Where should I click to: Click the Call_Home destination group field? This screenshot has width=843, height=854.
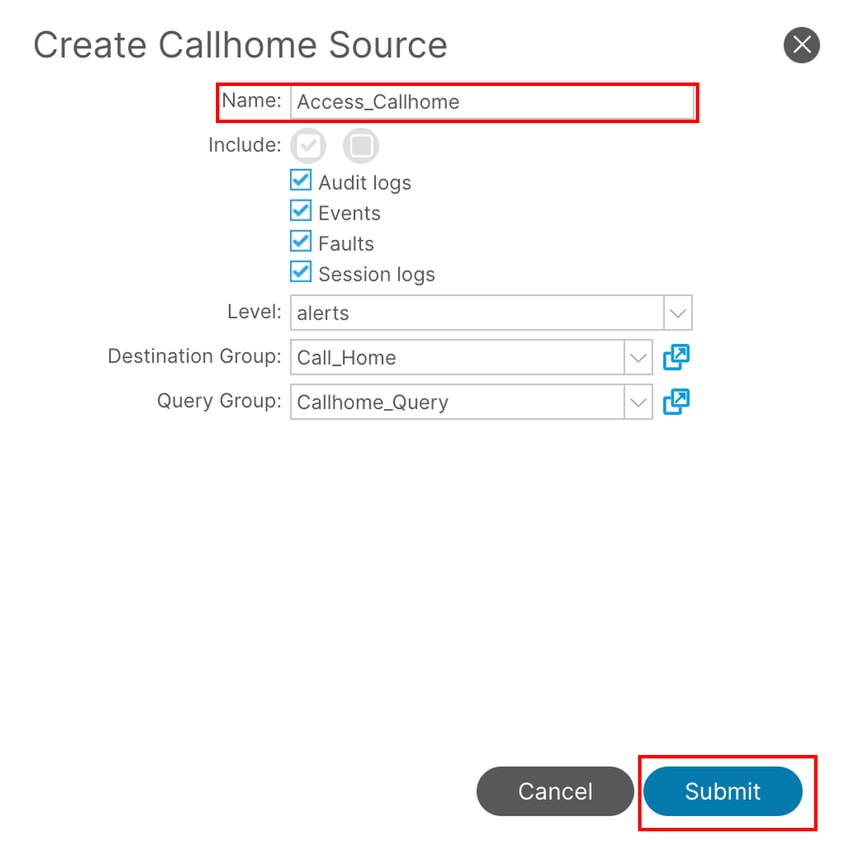pos(457,357)
